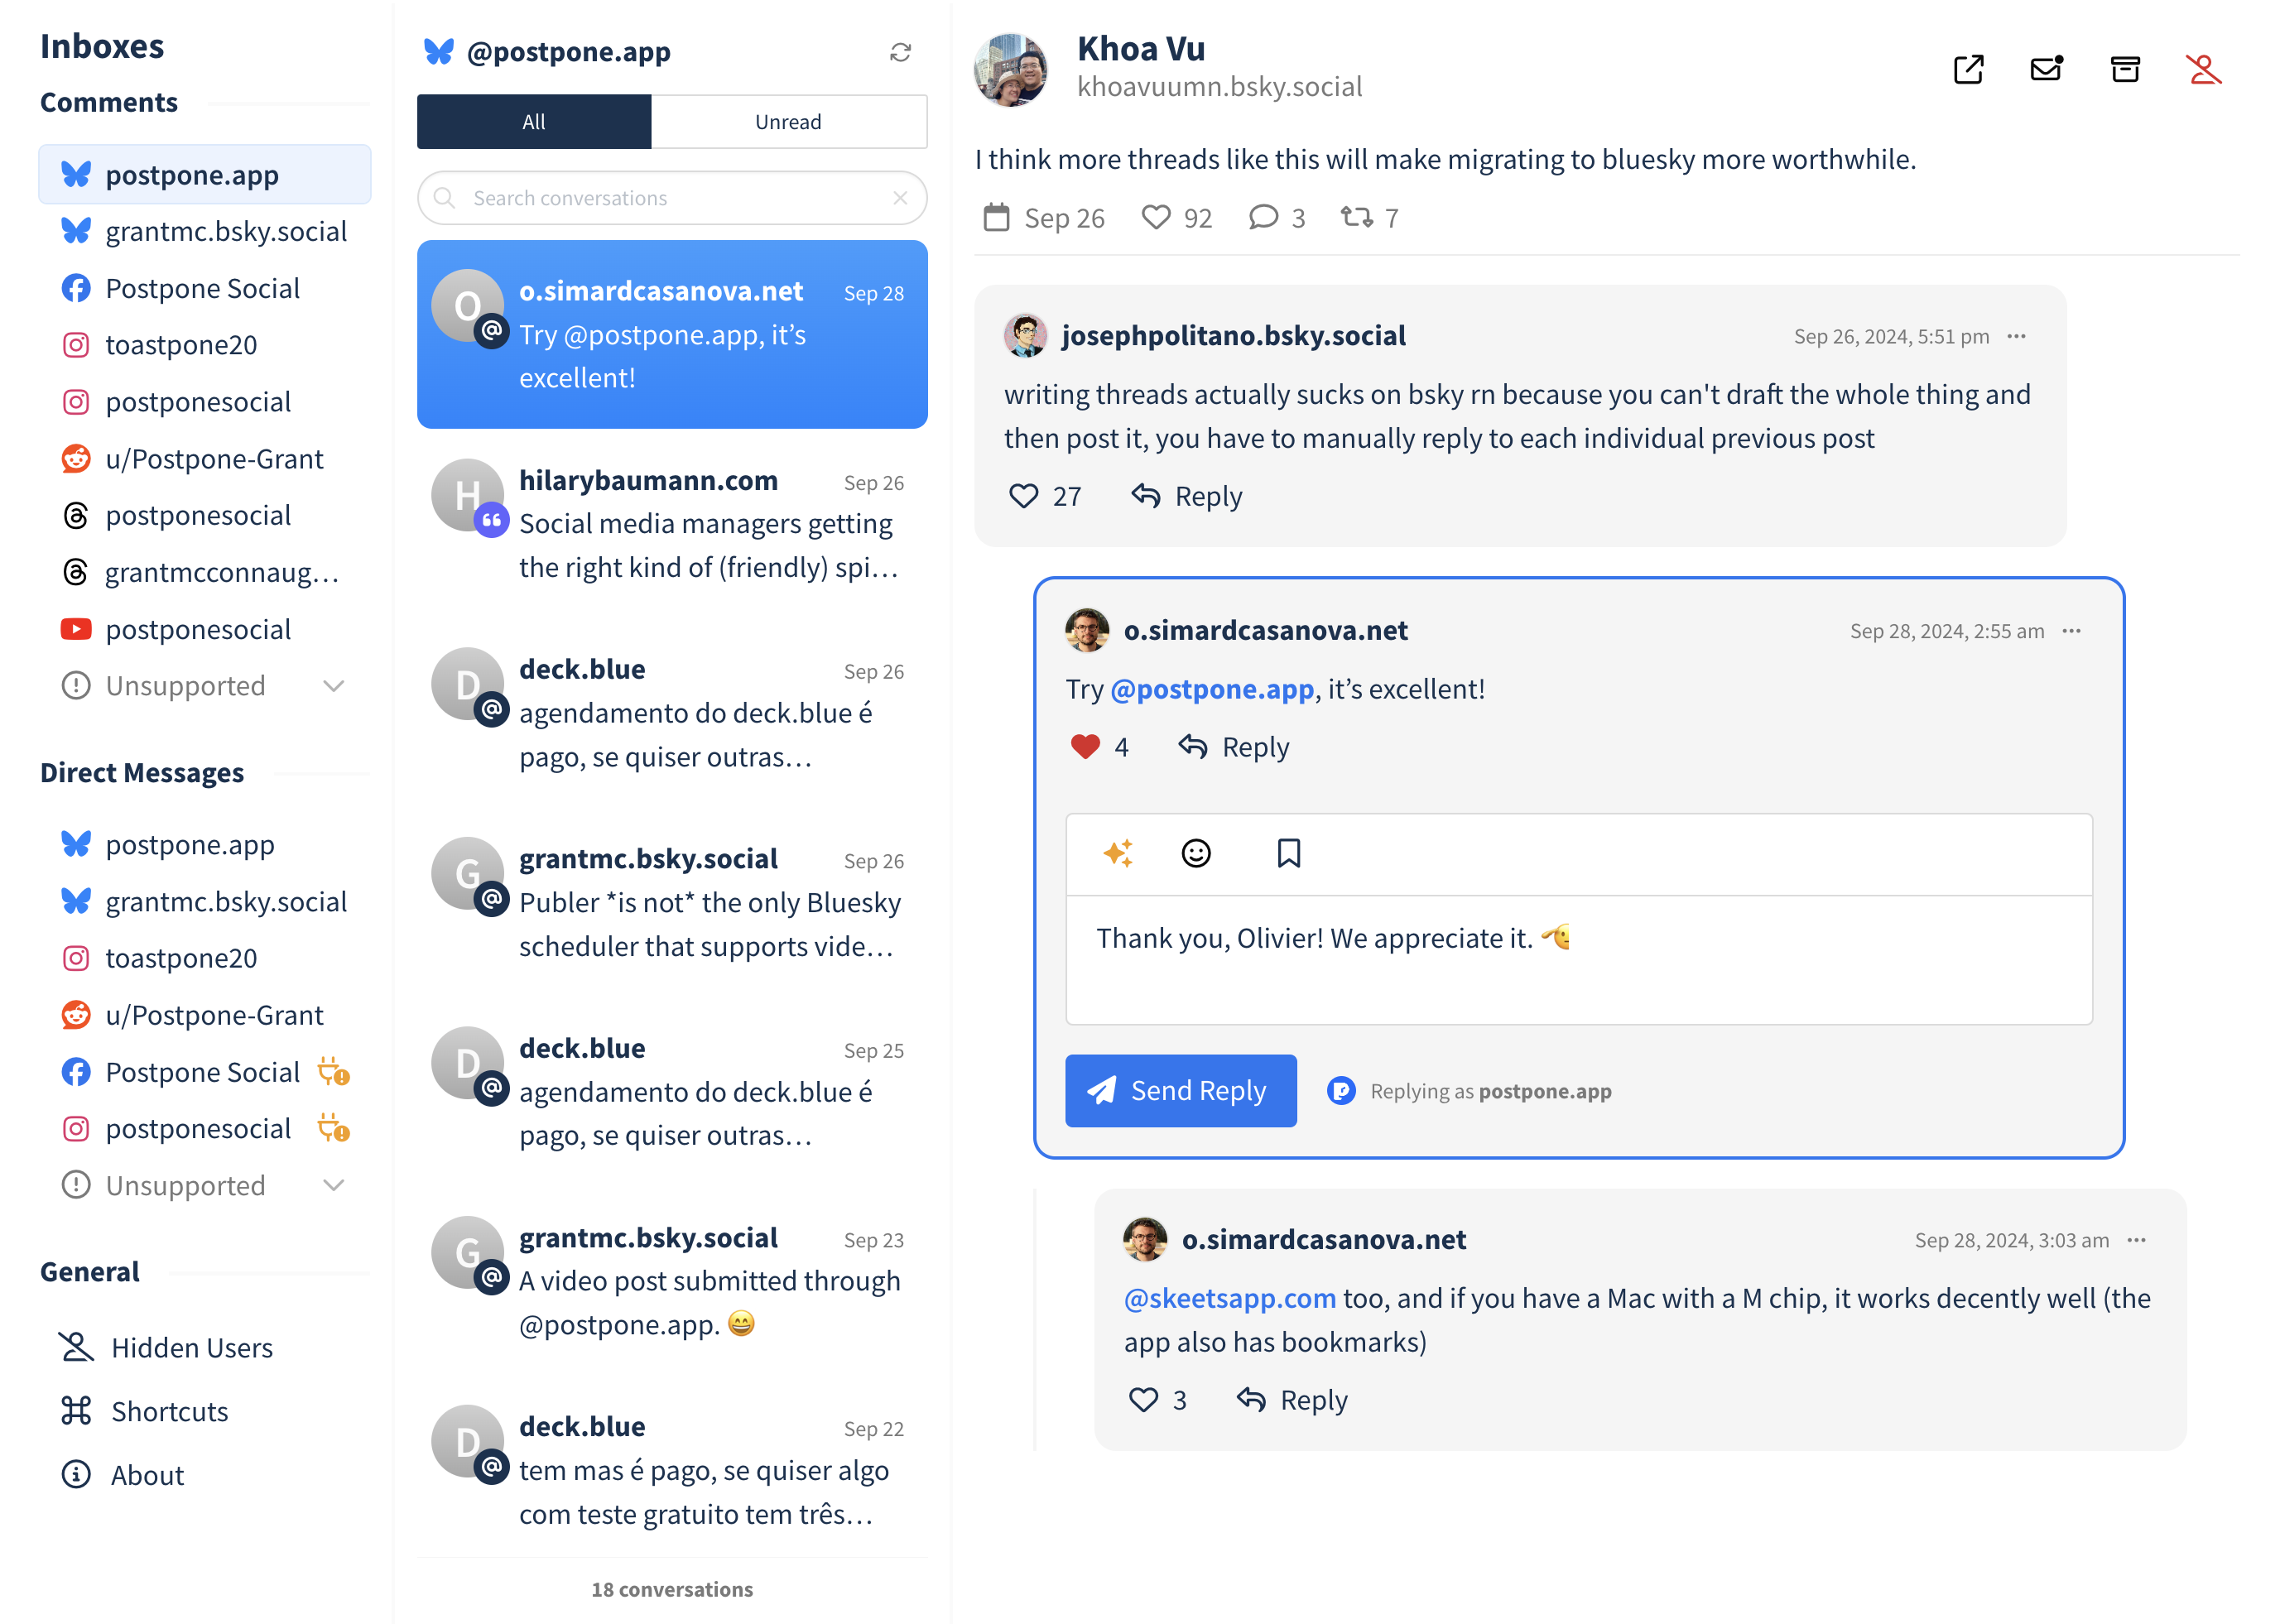Open the @skeetsapp.com mention link

point(1229,1298)
